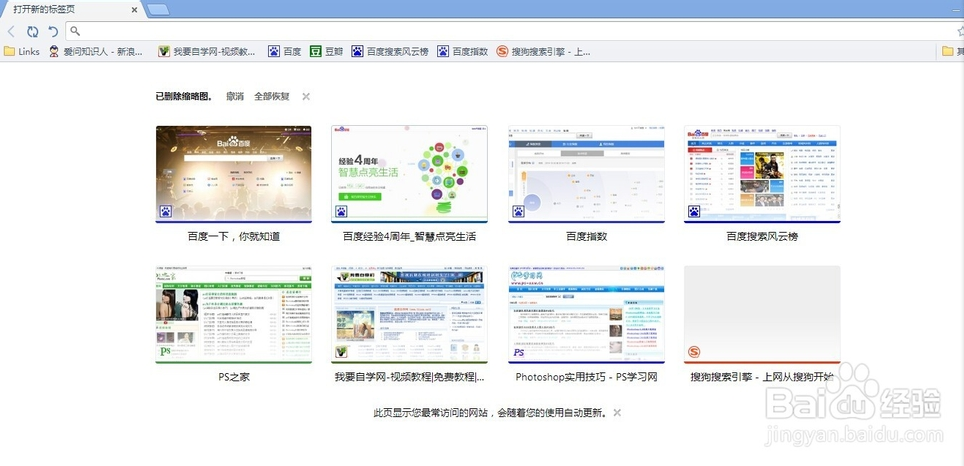Open the 百度指数 page thumbnail
The width and height of the screenshot is (964, 466).
pyautogui.click(x=587, y=174)
